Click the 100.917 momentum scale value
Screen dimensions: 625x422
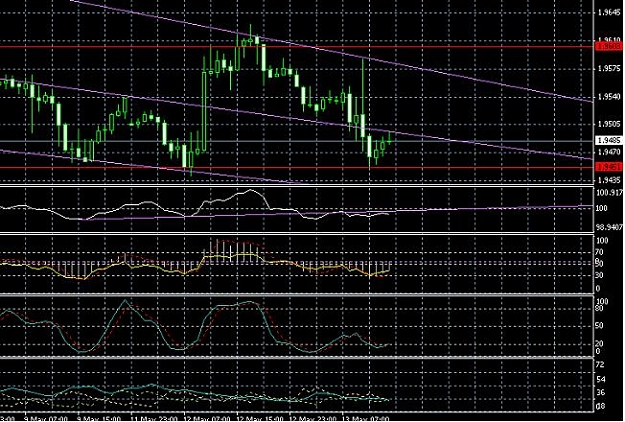(610, 193)
